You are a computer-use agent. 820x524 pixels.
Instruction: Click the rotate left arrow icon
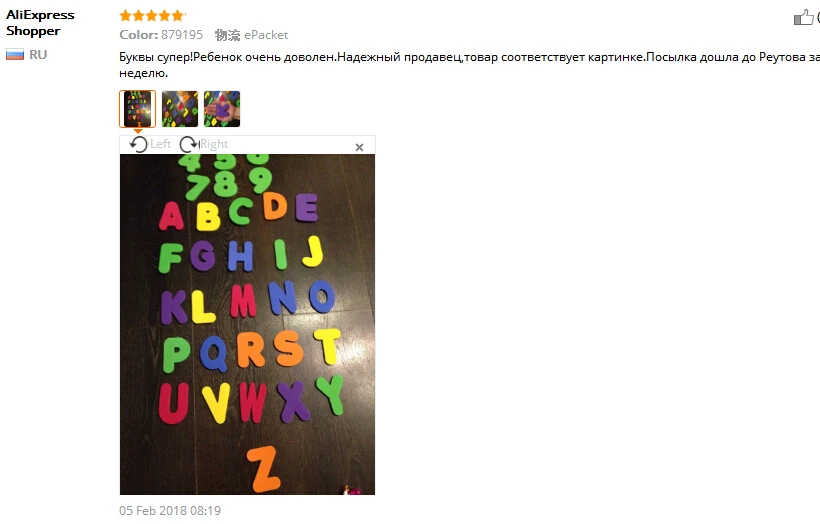pos(139,144)
